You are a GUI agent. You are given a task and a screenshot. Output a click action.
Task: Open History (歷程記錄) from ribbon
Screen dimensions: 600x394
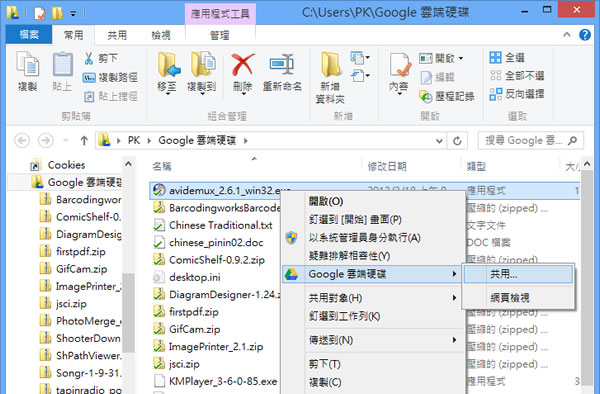click(x=447, y=96)
